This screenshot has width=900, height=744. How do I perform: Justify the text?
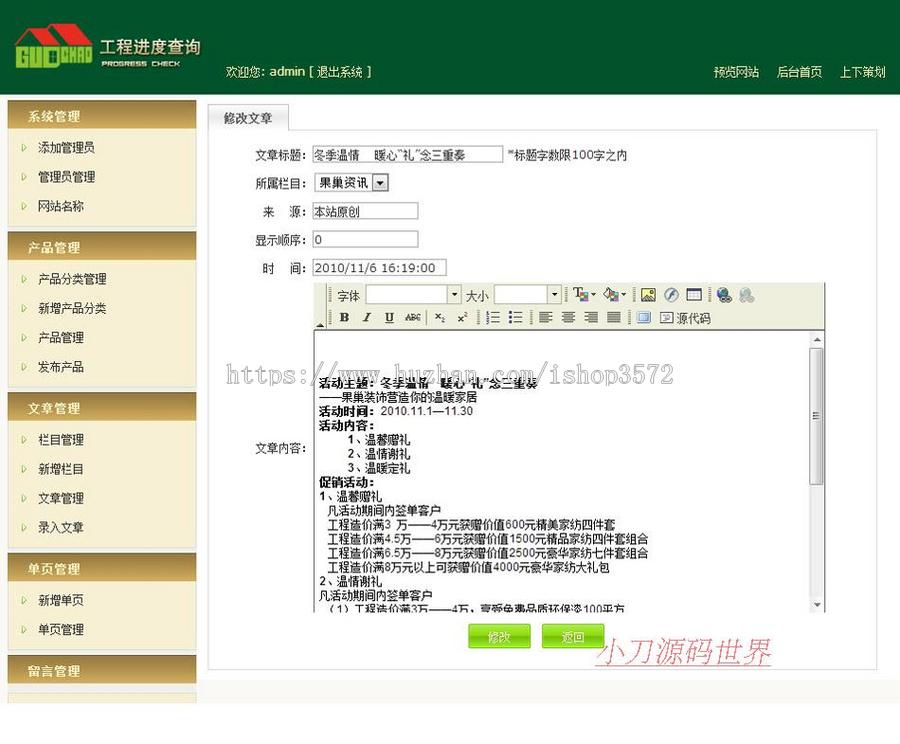(x=614, y=317)
